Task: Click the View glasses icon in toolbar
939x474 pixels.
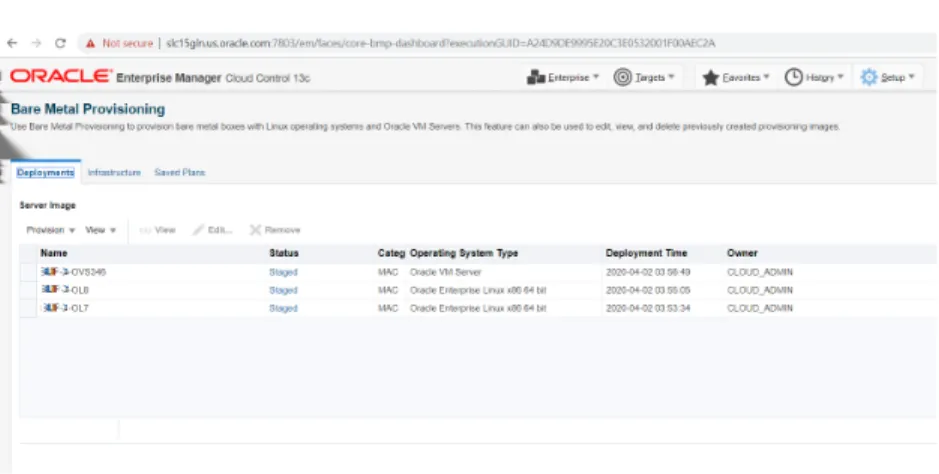Action: pyautogui.click(x=145, y=230)
